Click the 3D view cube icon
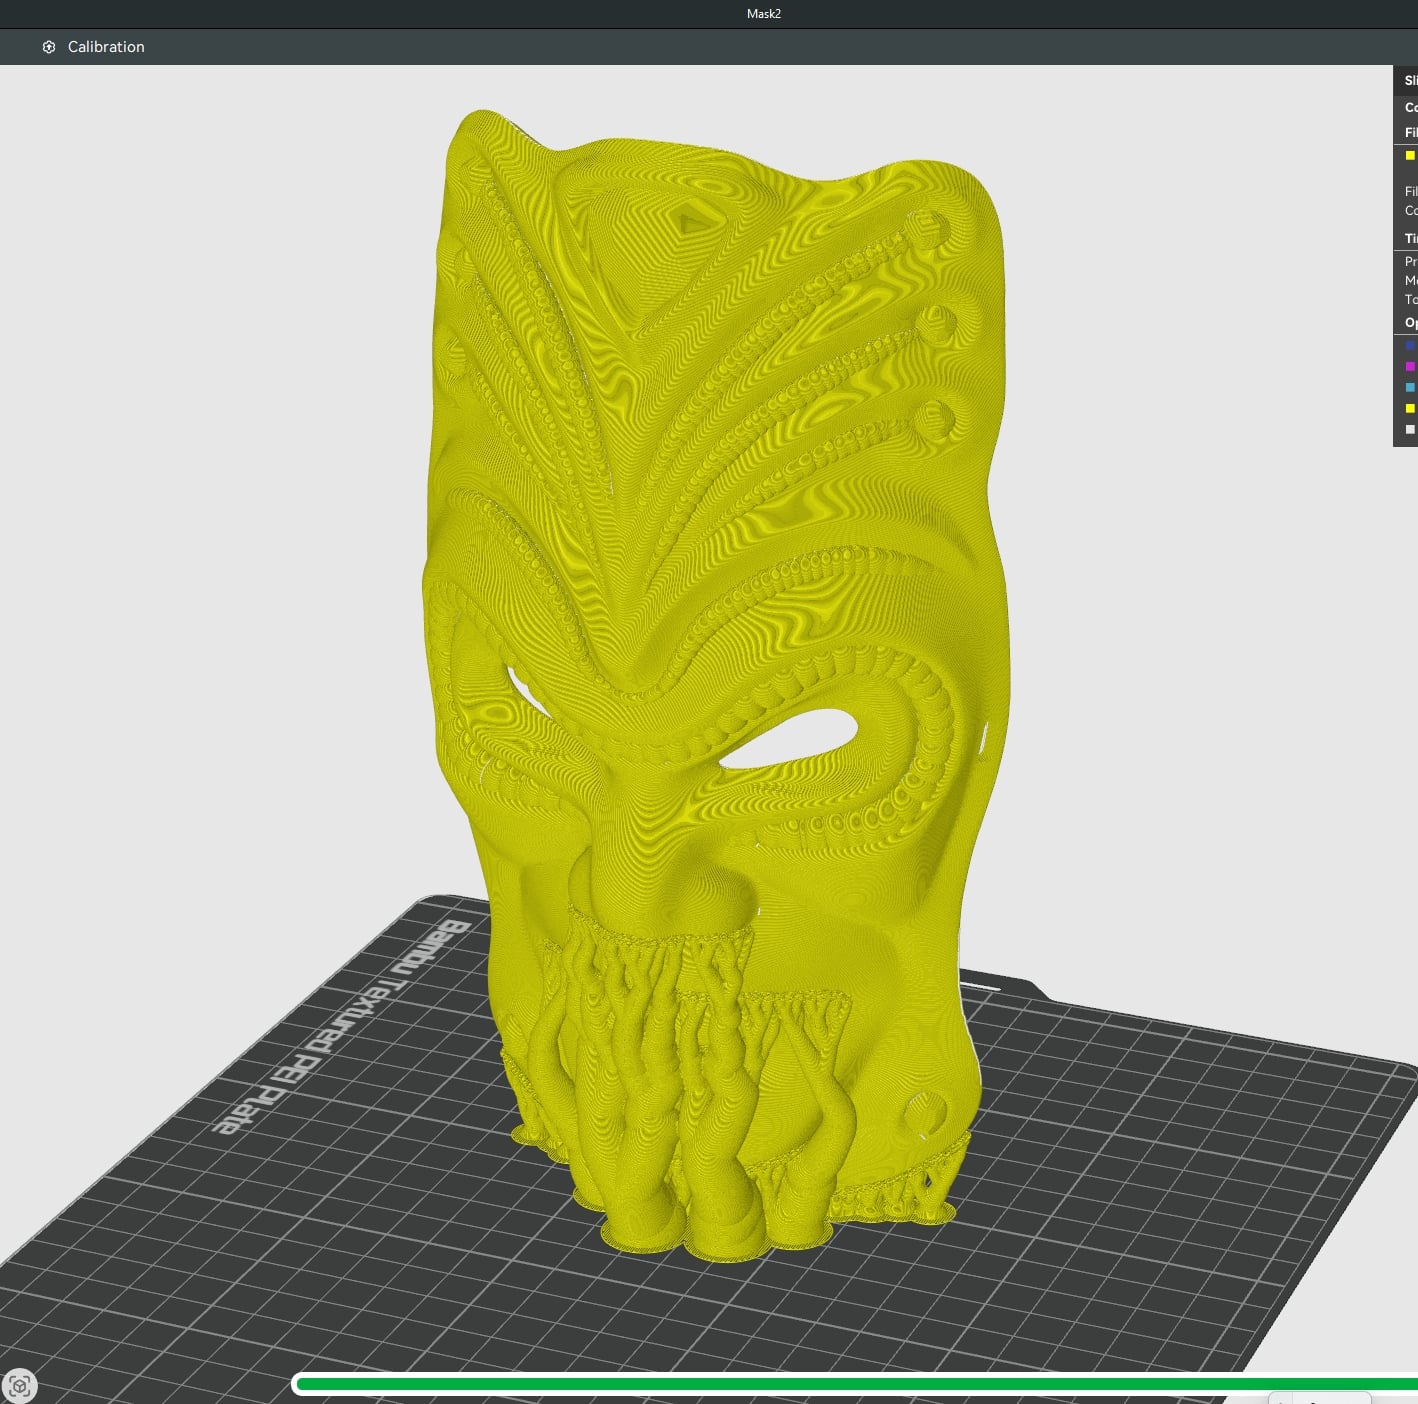1418x1404 pixels. [x=19, y=1386]
